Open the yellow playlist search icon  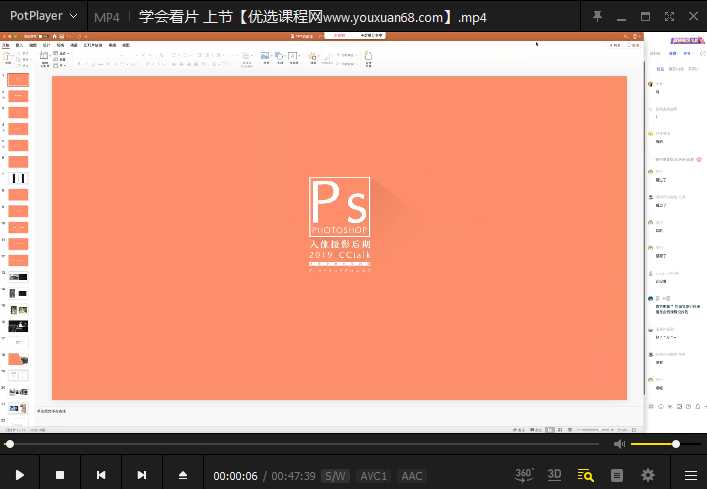tap(586, 475)
